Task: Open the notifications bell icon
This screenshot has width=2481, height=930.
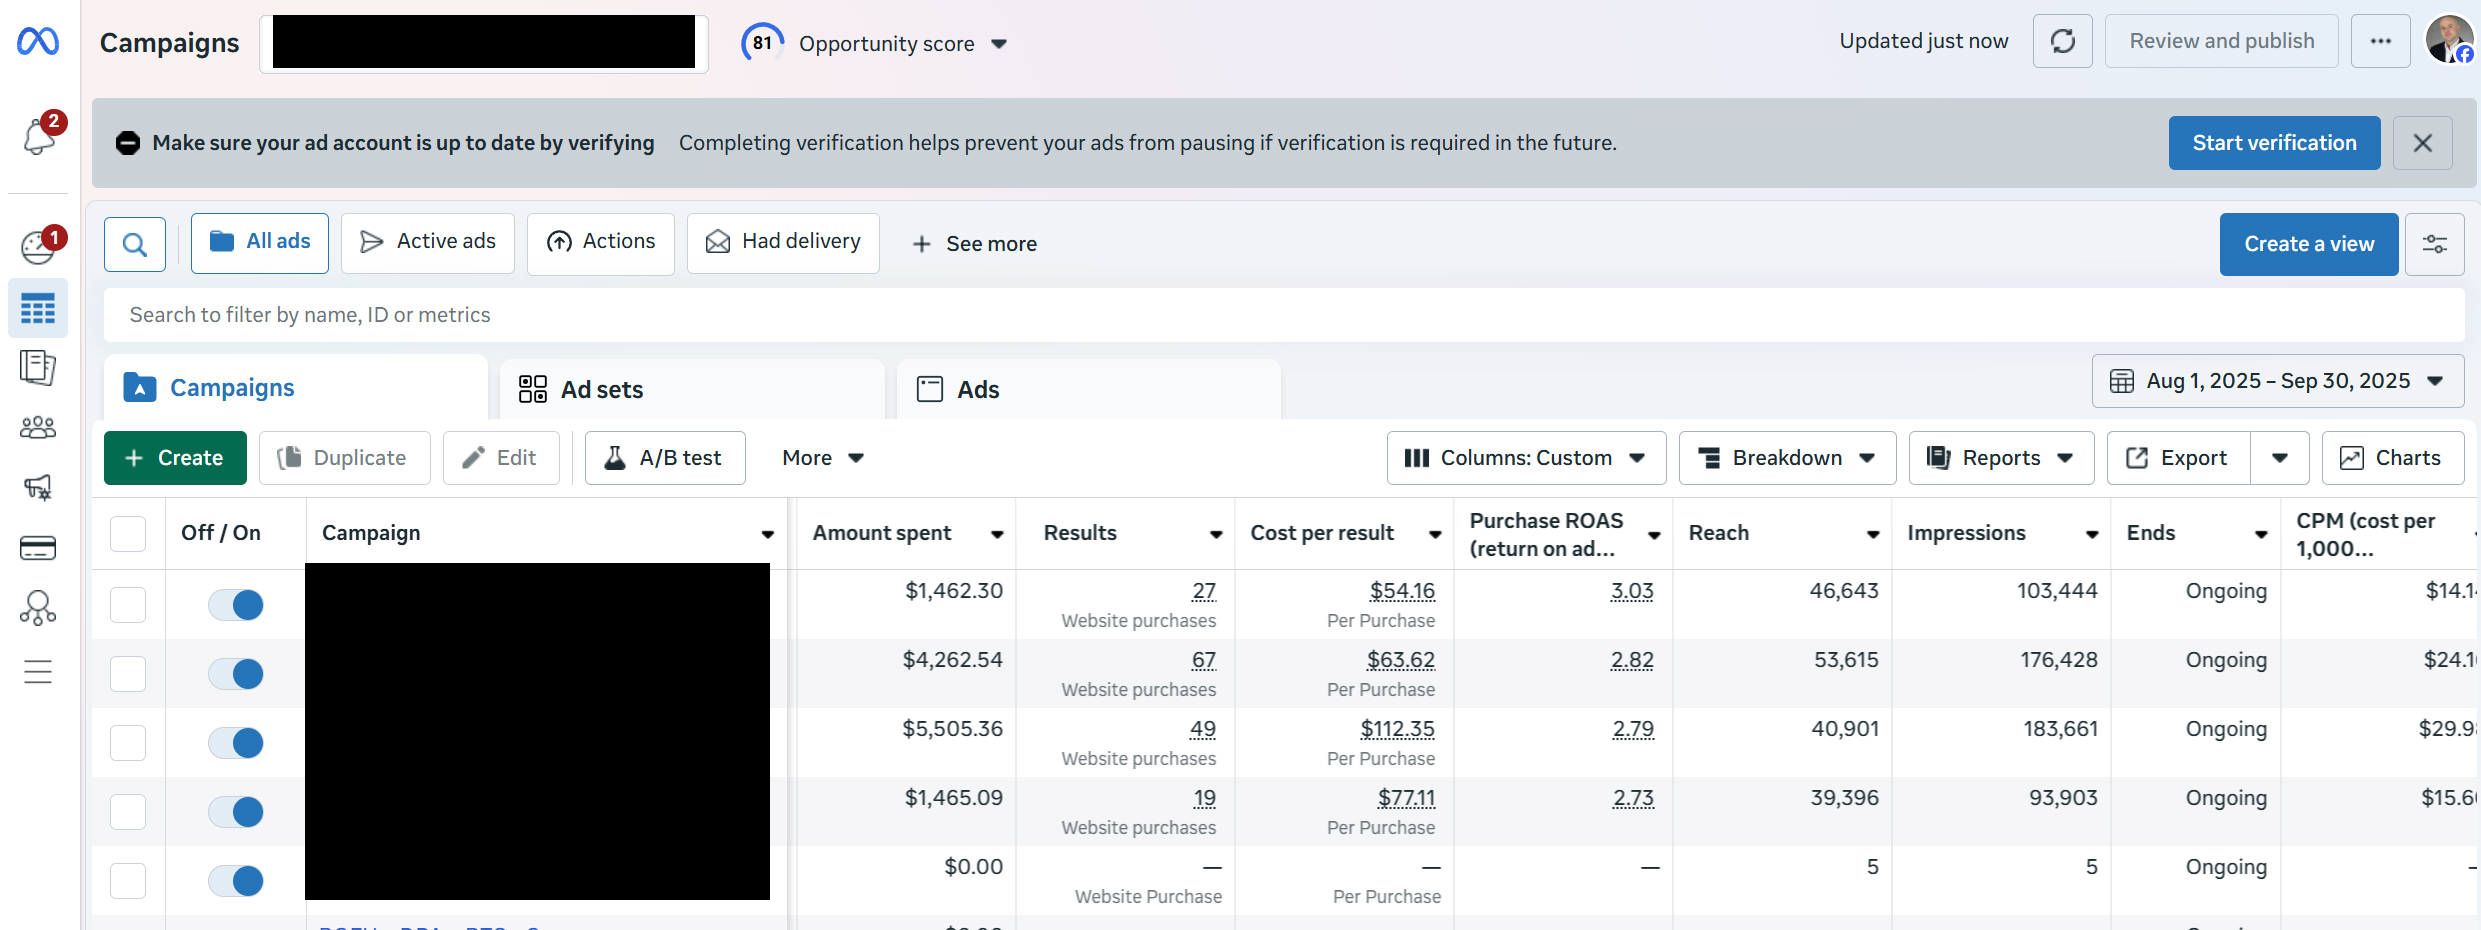Action: tap(39, 136)
